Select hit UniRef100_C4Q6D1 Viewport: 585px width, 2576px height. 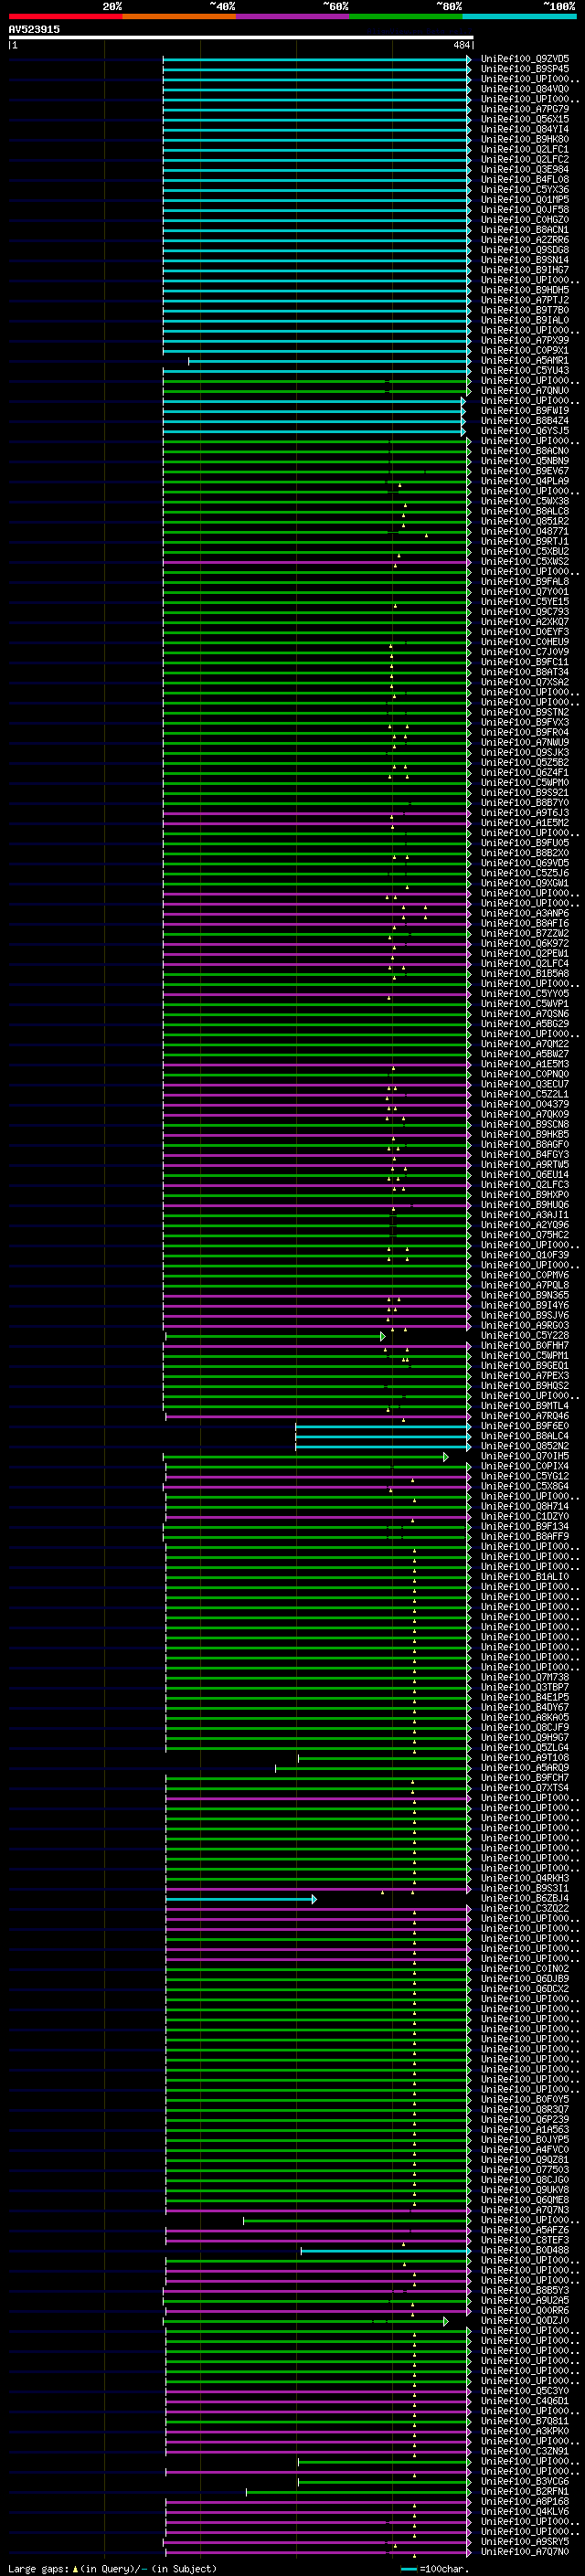(524, 2401)
